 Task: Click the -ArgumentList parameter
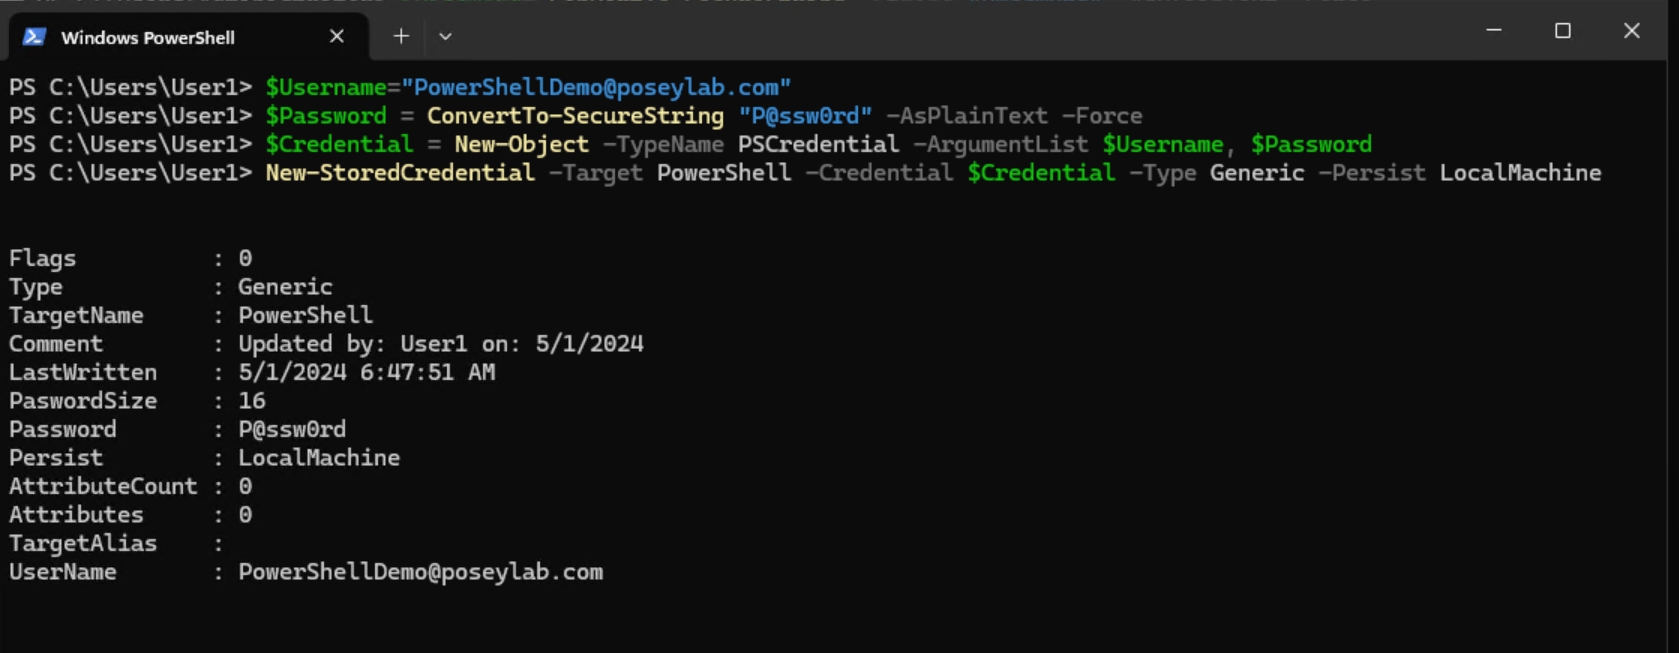click(1001, 144)
